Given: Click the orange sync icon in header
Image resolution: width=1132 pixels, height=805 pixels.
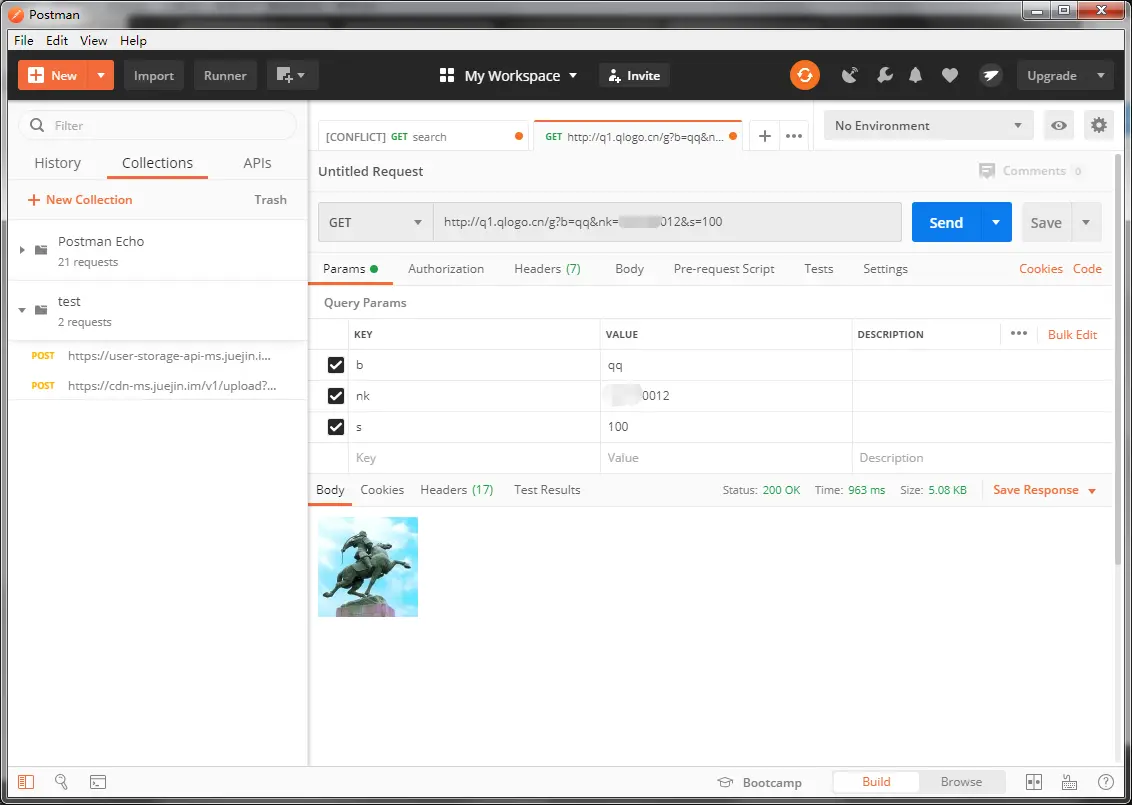Looking at the screenshot, I should pyautogui.click(x=804, y=75).
